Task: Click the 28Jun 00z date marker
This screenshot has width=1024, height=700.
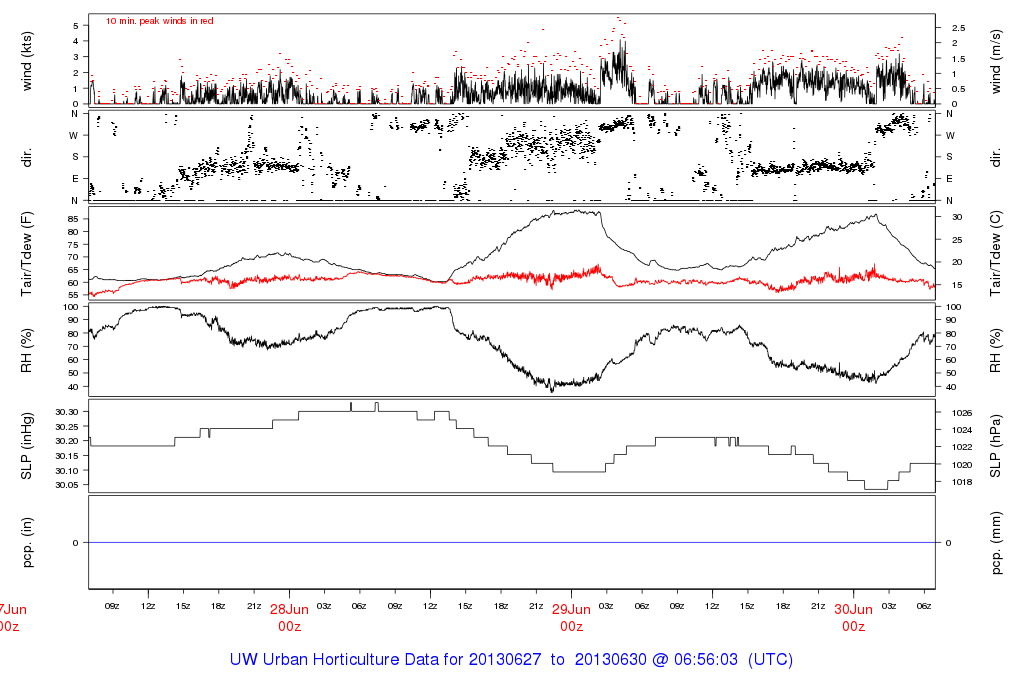Action: pyautogui.click(x=289, y=616)
